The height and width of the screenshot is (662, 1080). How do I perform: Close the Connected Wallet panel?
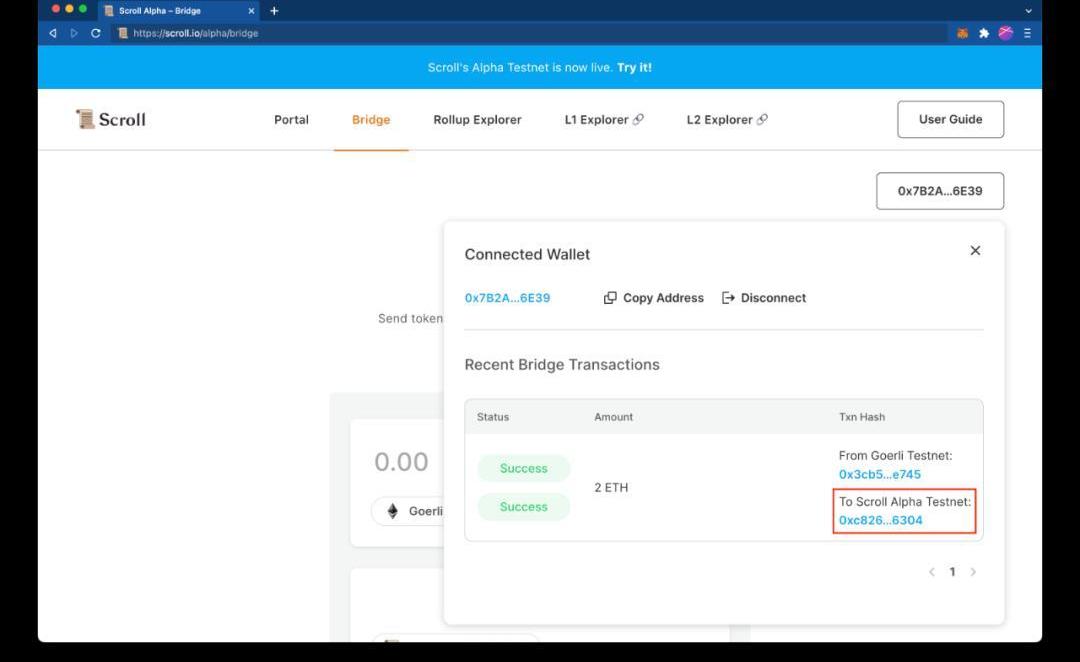(975, 250)
